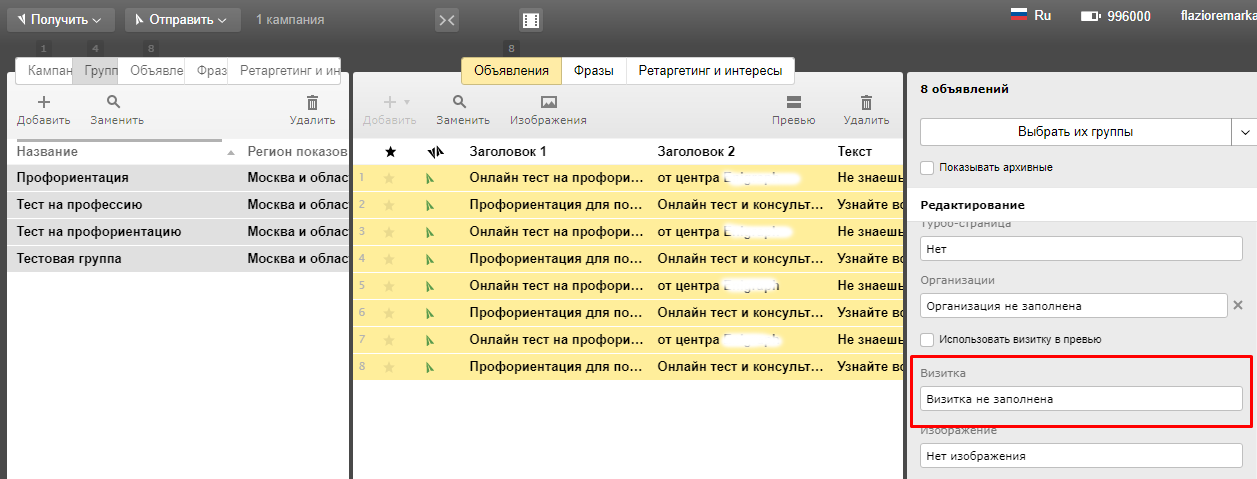This screenshot has width=1257, height=479.
Task: Open the Отправить dropdown button
Action: tap(183, 20)
